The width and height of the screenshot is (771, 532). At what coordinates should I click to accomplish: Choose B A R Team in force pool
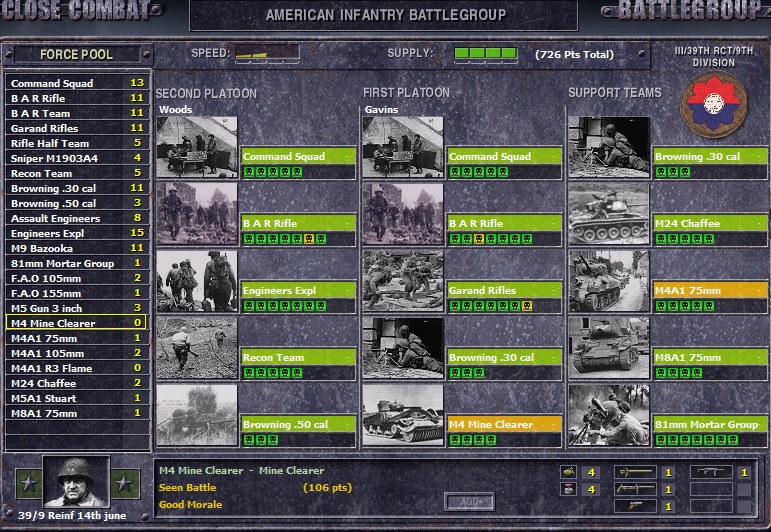[76, 113]
